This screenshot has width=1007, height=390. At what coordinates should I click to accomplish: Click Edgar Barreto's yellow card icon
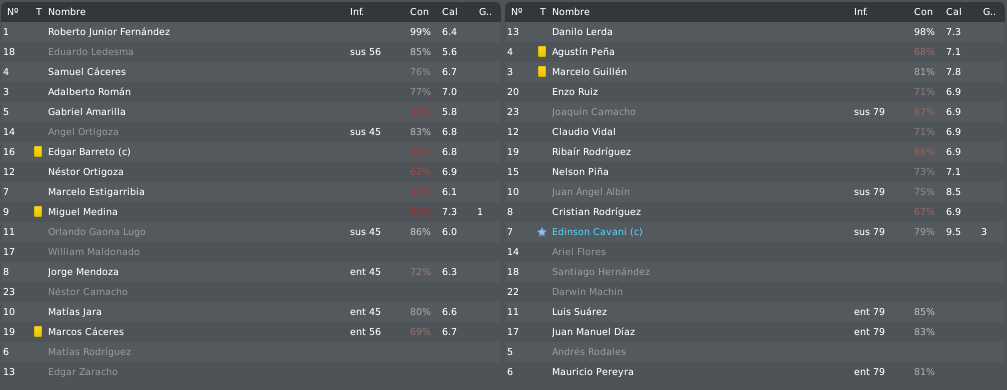[38, 152]
